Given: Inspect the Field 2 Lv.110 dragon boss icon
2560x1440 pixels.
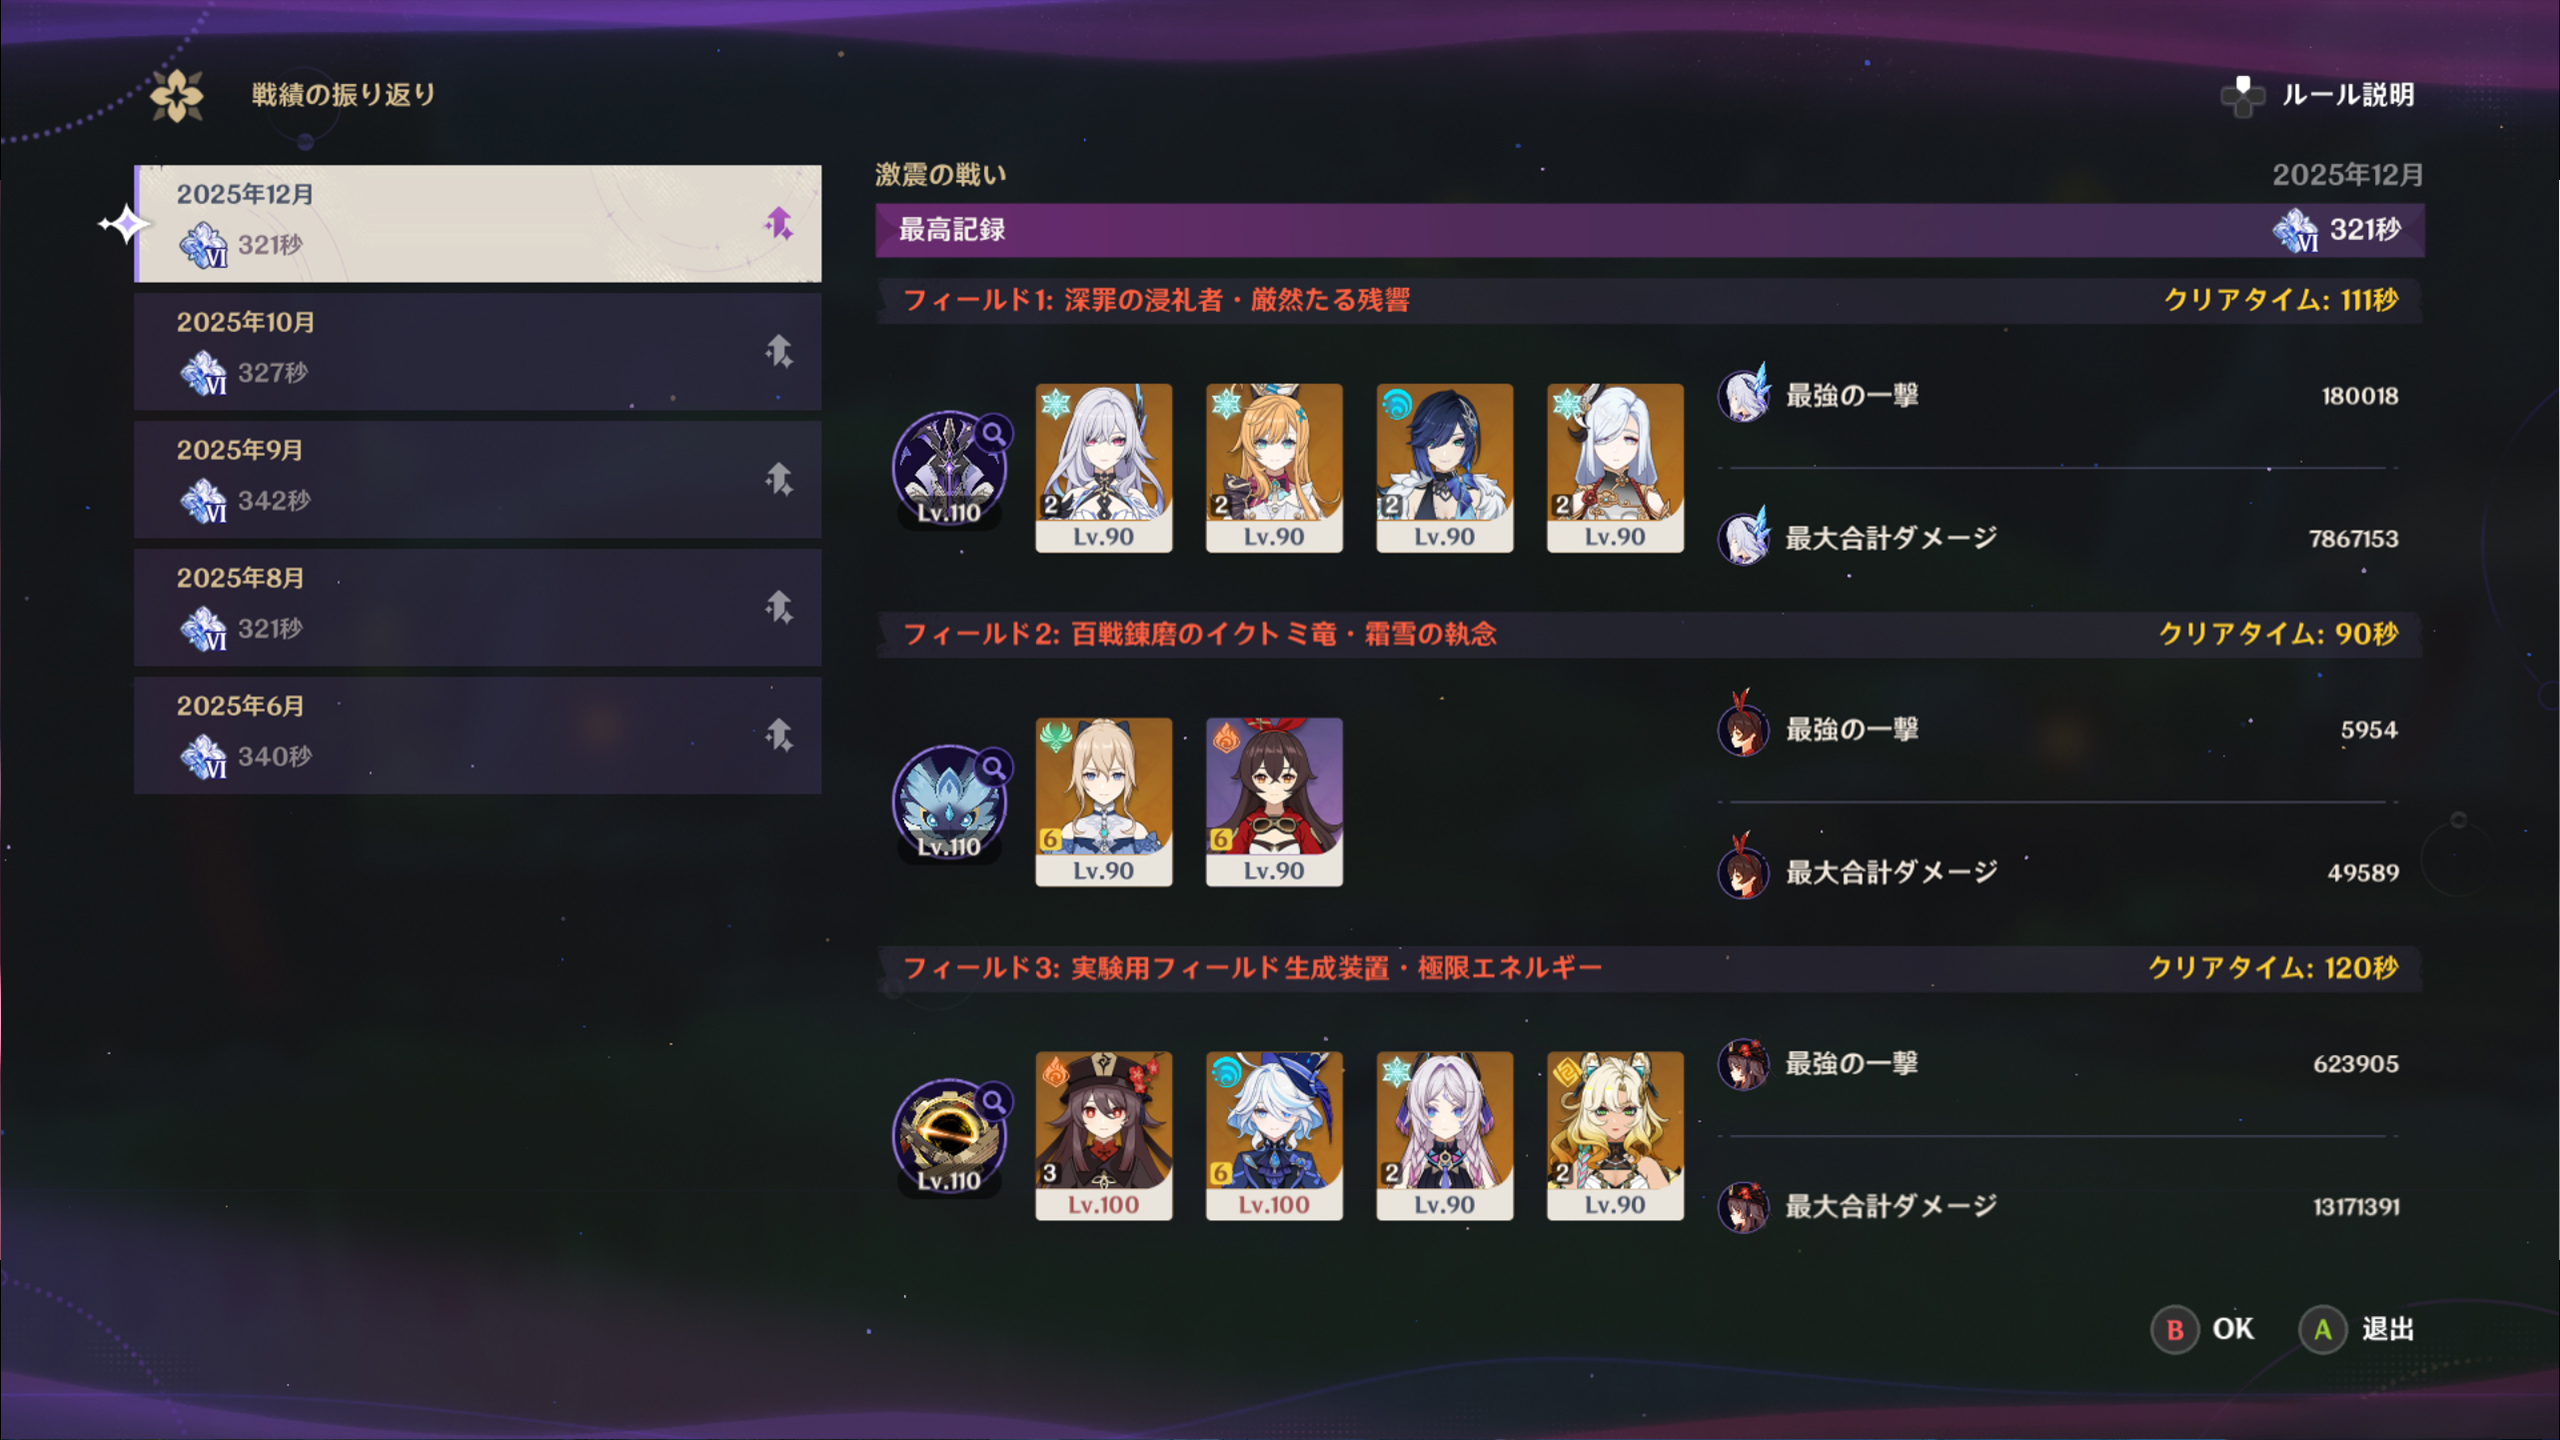Looking at the screenshot, I should click(949, 802).
